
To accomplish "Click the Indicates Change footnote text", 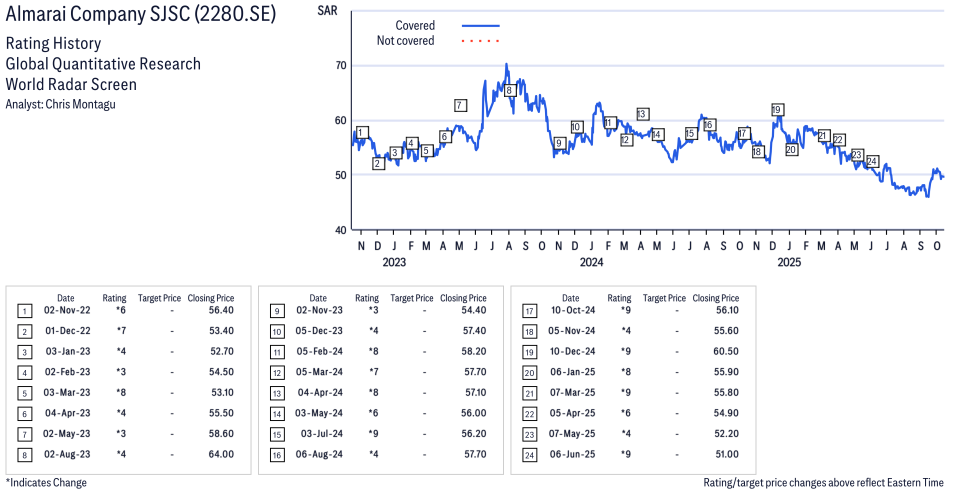I will (x=46, y=482).
